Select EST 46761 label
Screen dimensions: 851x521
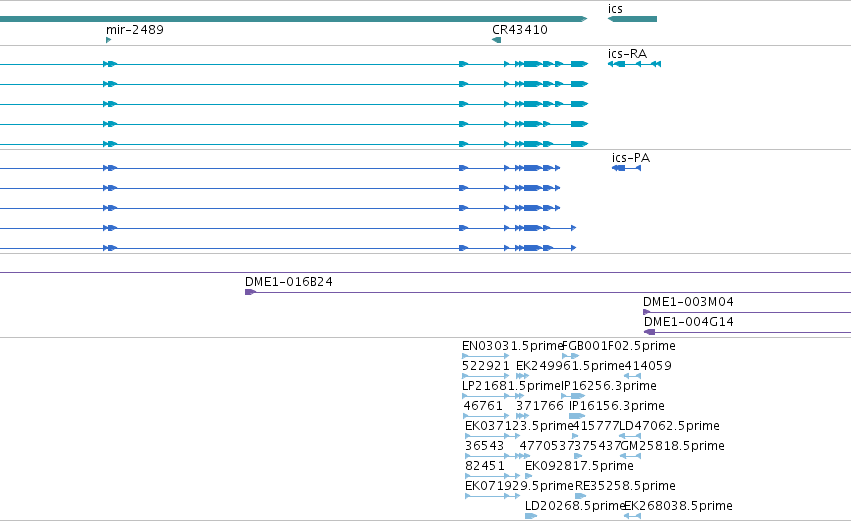coord(483,406)
